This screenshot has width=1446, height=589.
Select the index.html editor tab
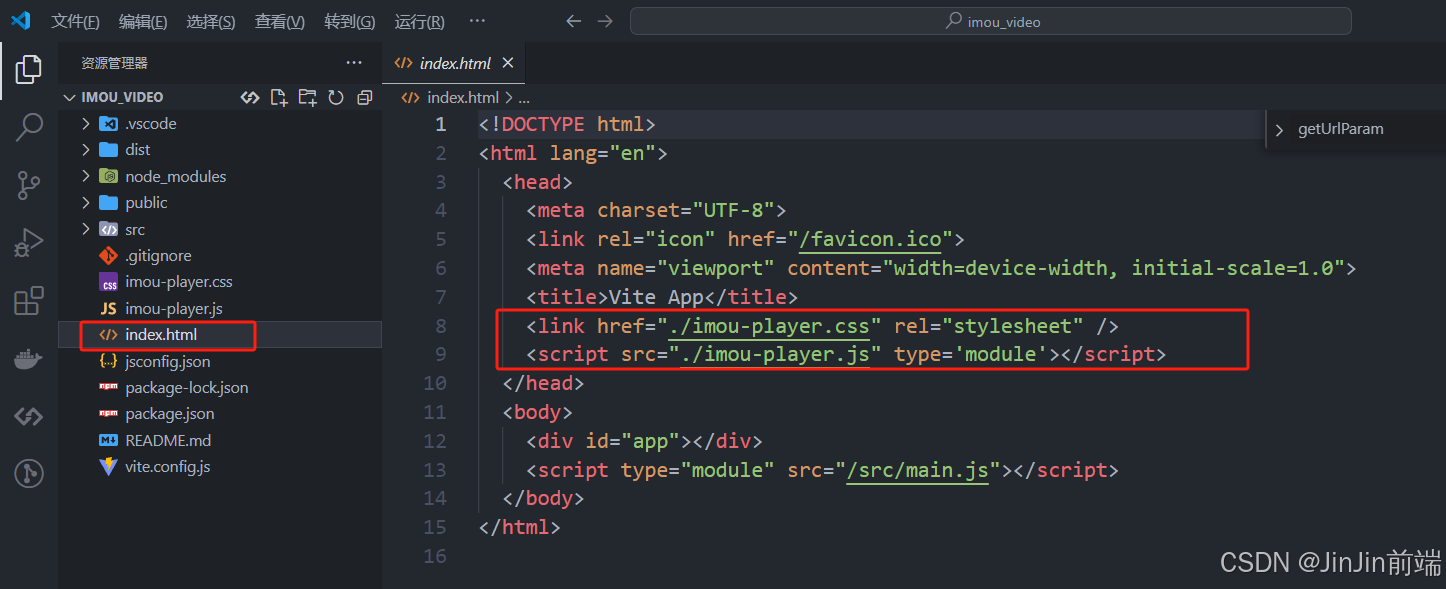click(454, 62)
